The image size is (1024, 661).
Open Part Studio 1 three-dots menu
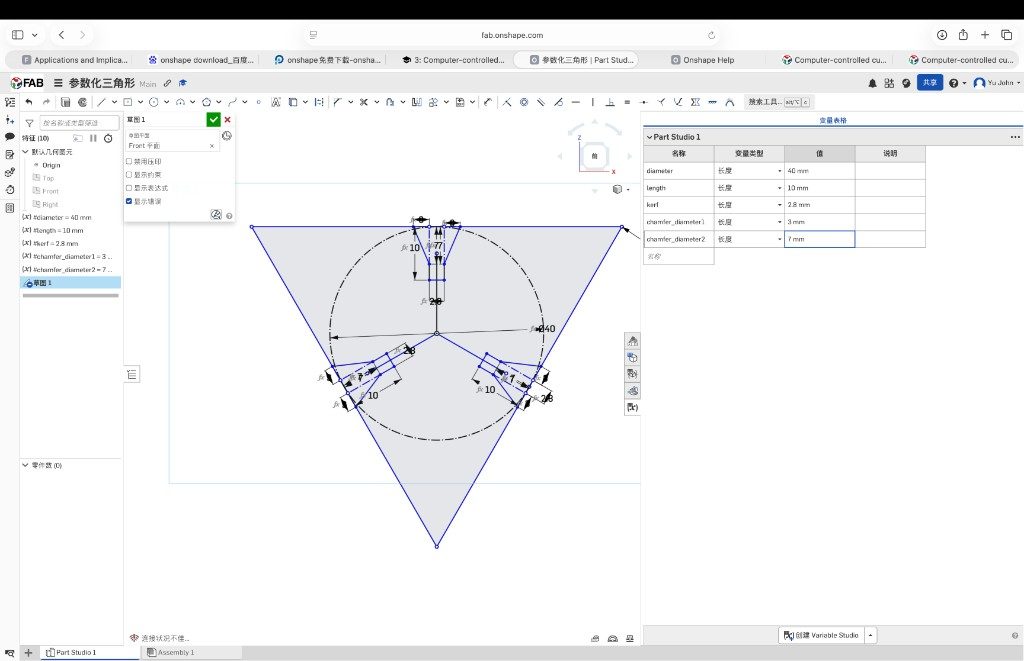tap(1014, 137)
